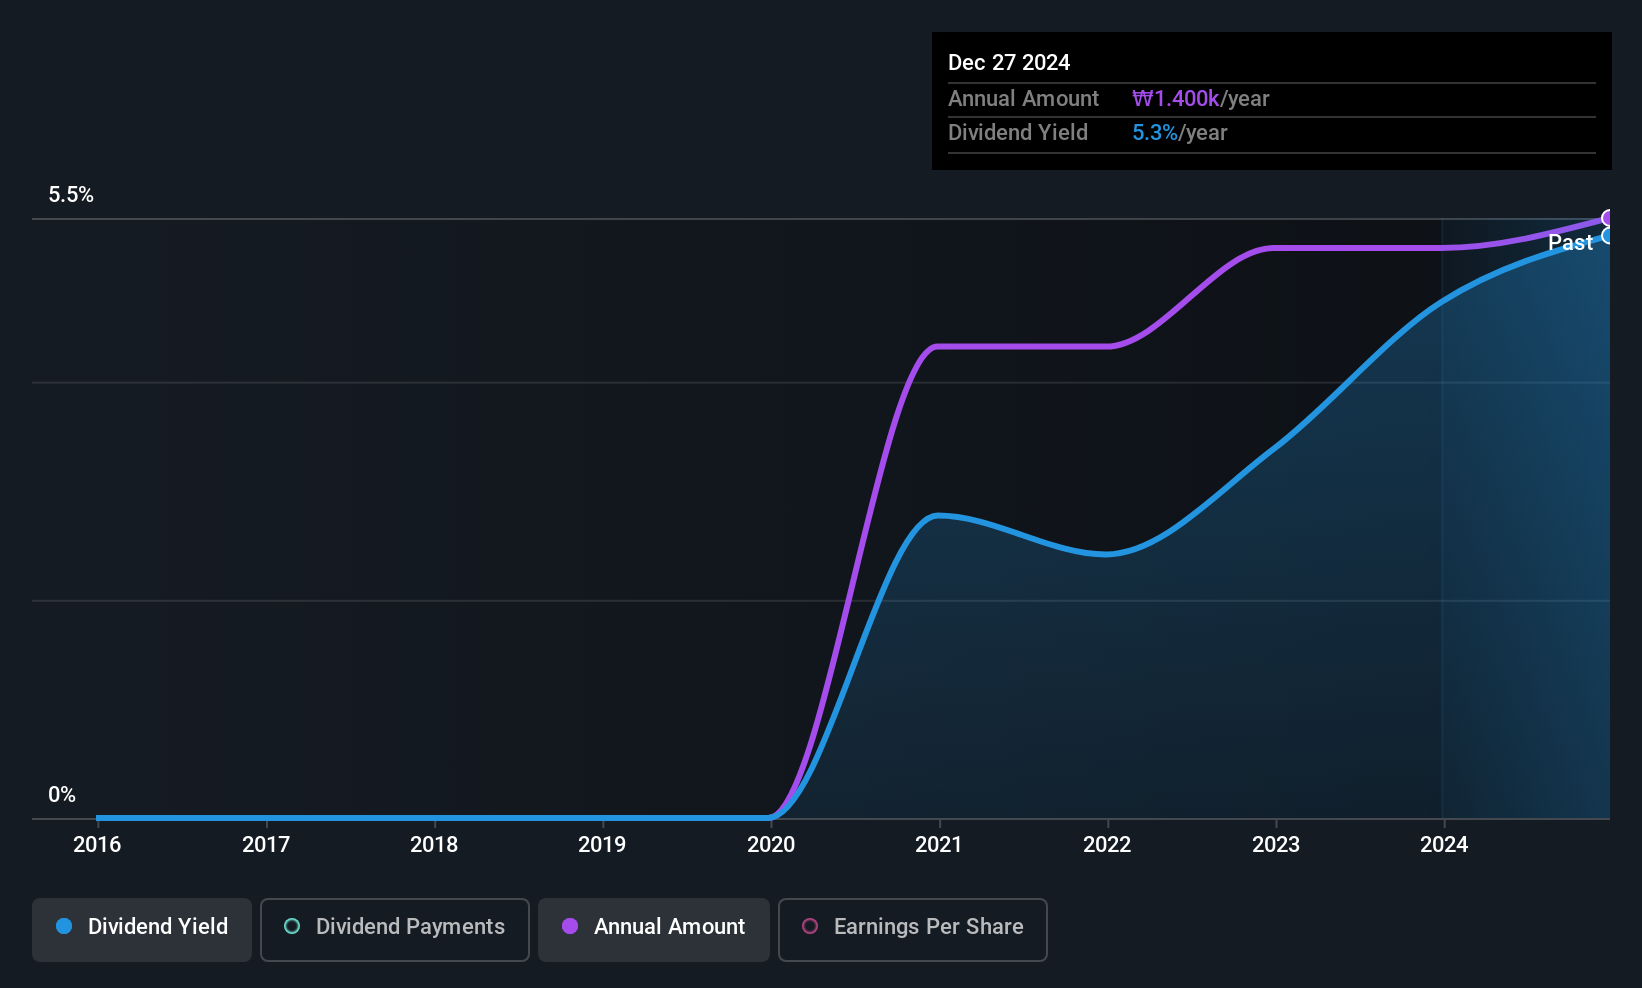Screen dimensions: 1642x988
Task: Click the 'Past' label on chart
Action: click(1569, 243)
